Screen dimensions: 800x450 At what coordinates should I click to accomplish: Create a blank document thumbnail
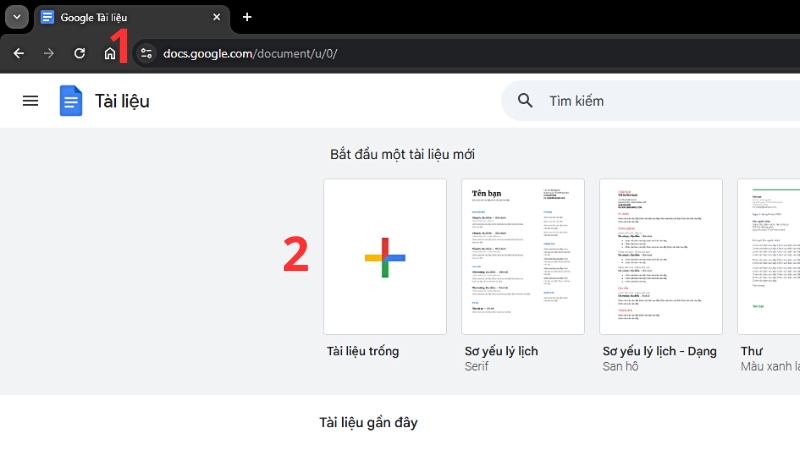point(385,257)
